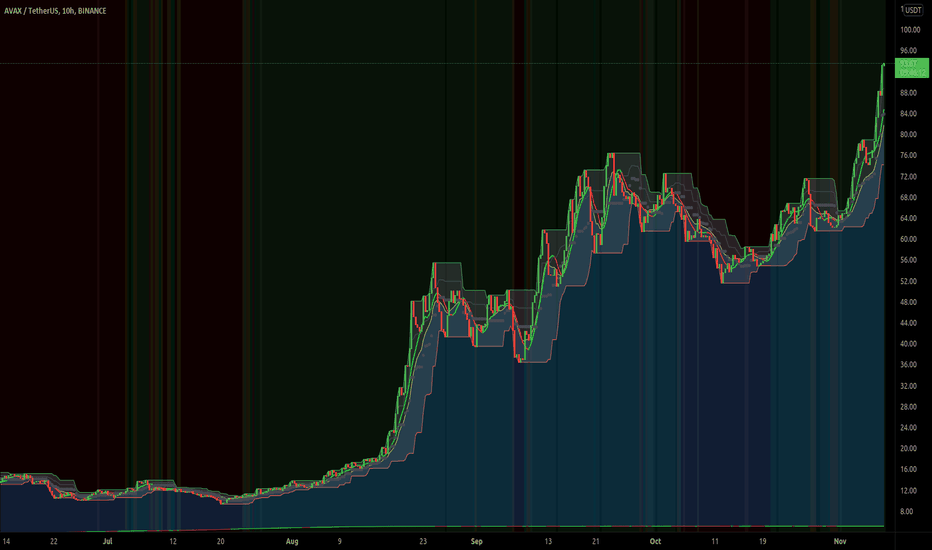Click the 56.00 price axis label

908,260
